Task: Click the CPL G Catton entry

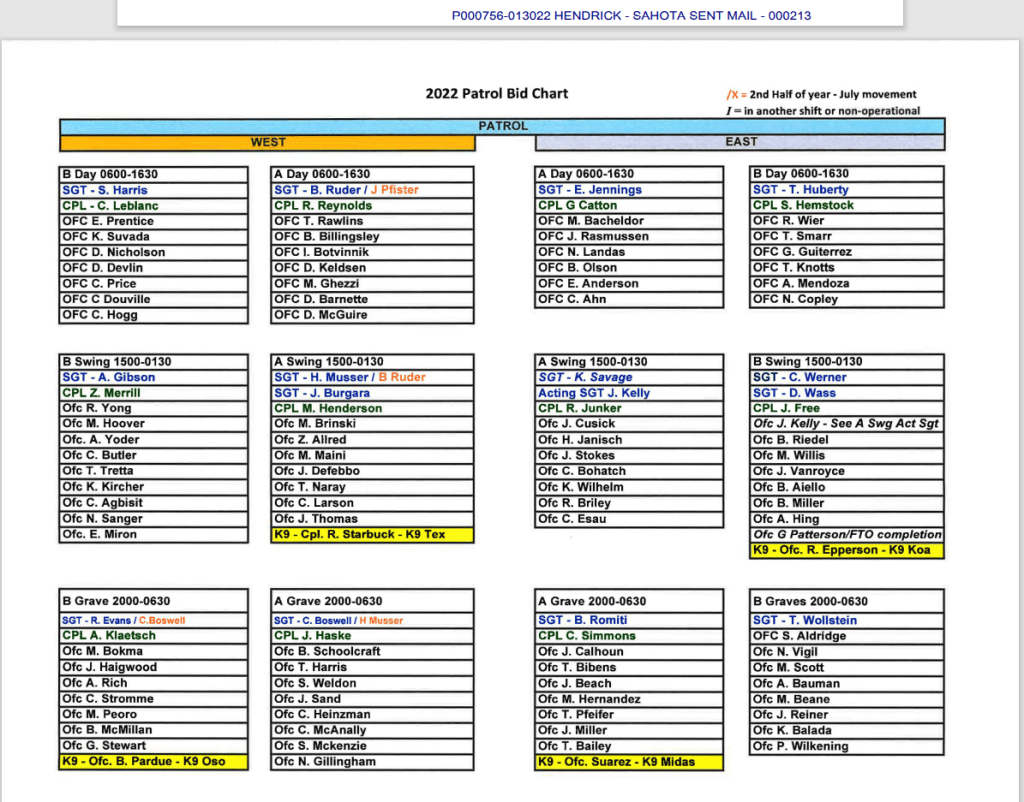Action: pyautogui.click(x=629, y=205)
